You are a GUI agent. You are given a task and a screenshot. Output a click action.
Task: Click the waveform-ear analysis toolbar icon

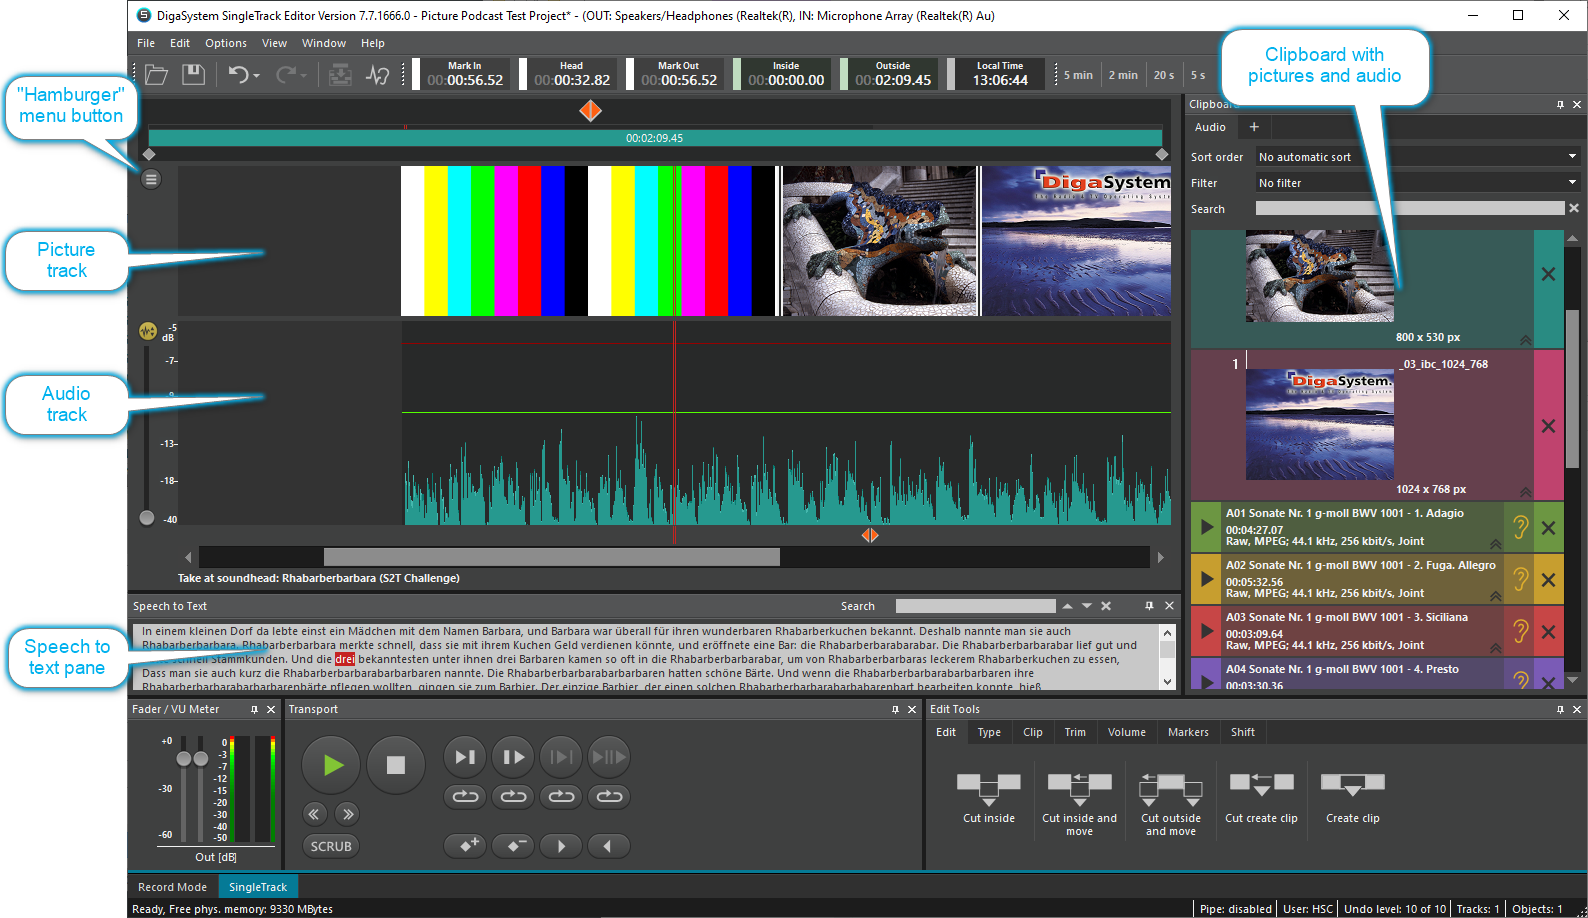click(x=377, y=75)
